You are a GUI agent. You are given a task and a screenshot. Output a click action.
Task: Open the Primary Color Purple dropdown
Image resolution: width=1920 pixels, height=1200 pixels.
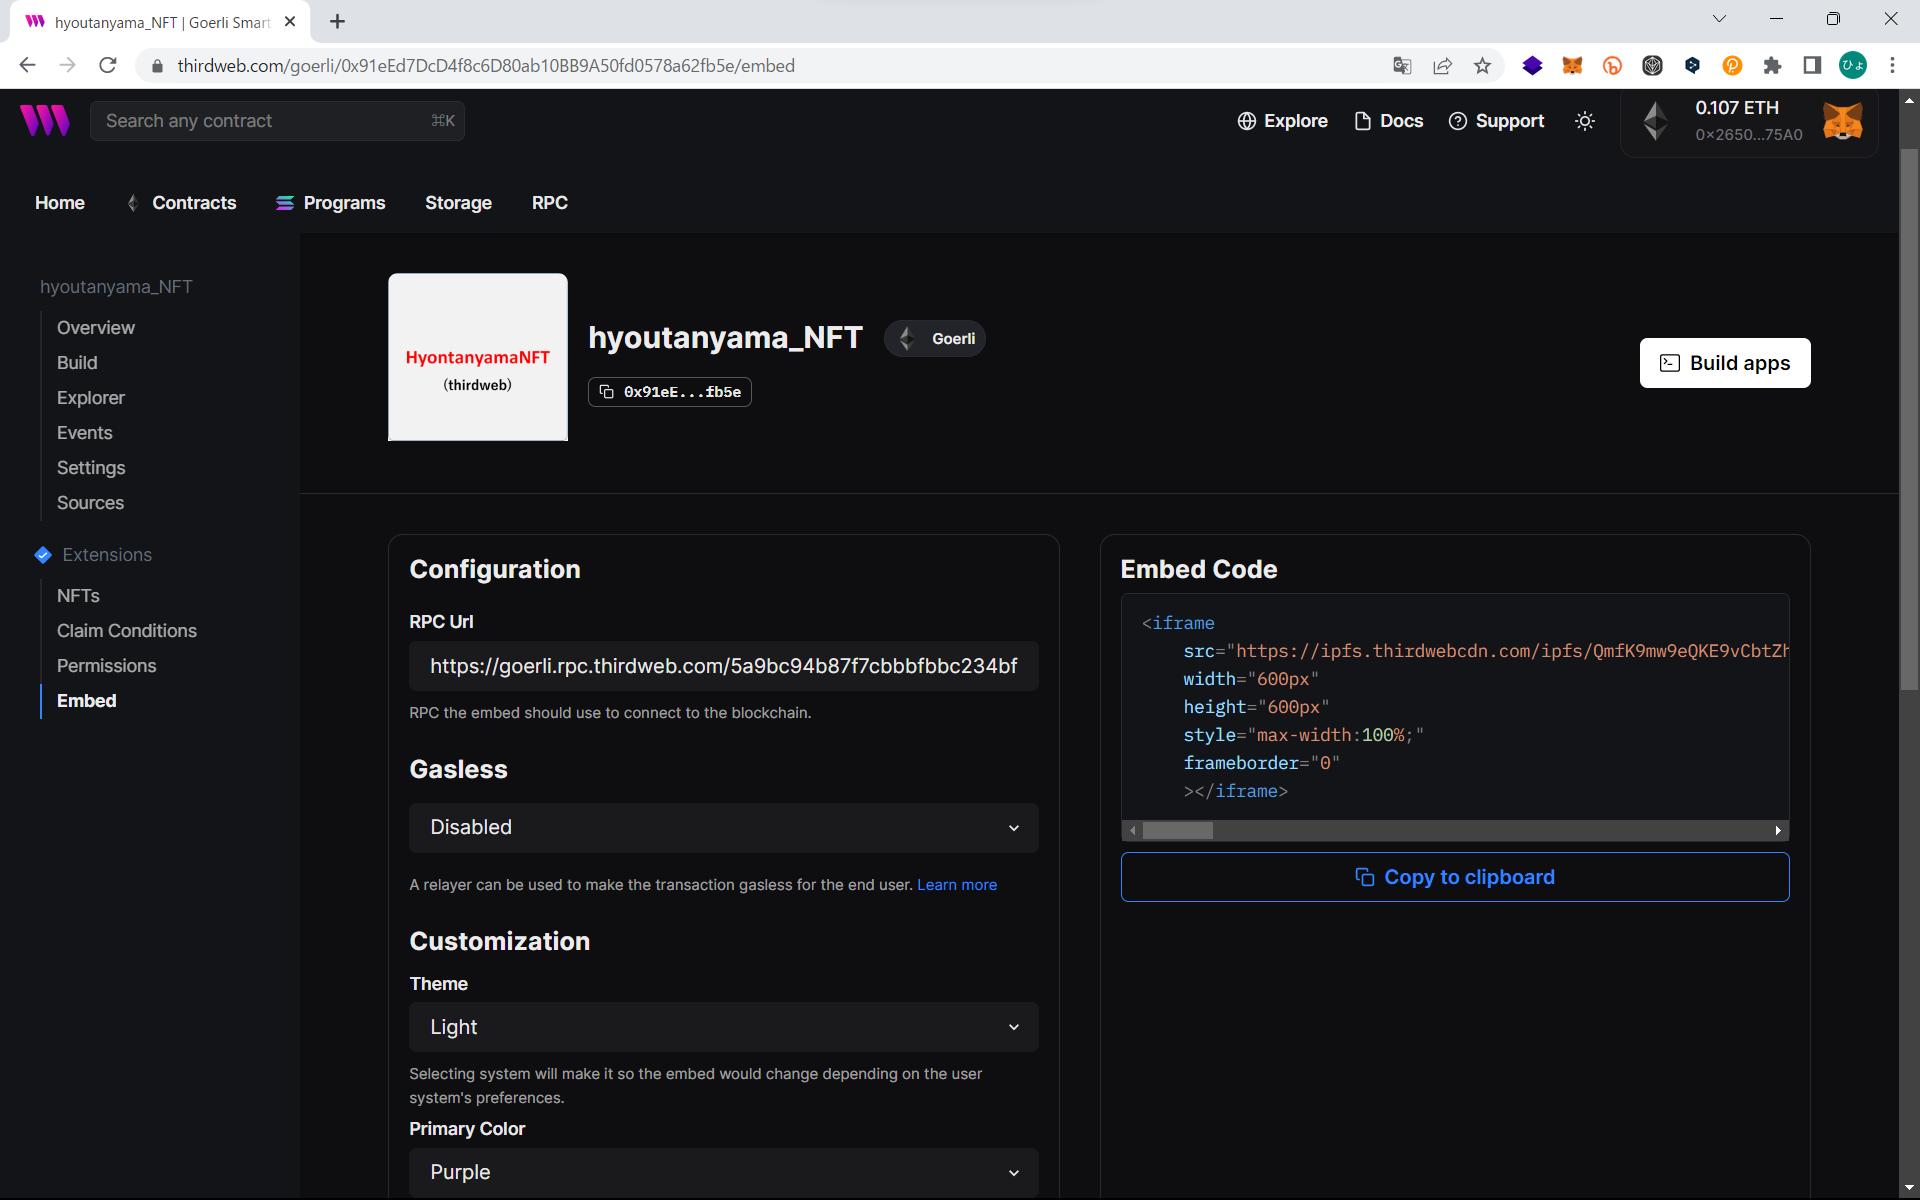(723, 1172)
